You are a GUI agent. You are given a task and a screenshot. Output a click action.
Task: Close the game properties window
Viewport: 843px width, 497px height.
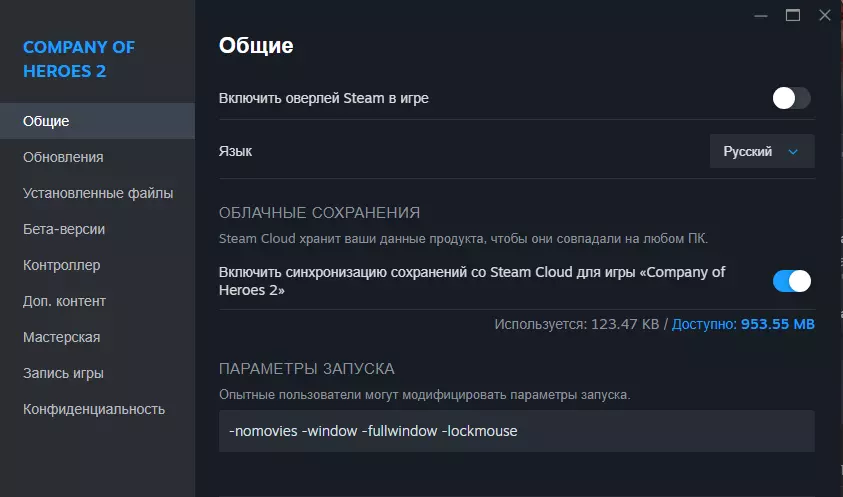(824, 15)
